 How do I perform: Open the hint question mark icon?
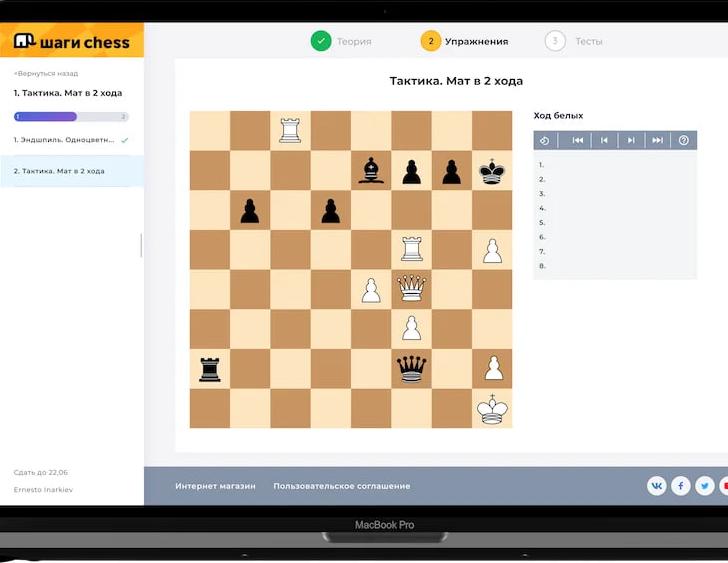click(x=684, y=141)
